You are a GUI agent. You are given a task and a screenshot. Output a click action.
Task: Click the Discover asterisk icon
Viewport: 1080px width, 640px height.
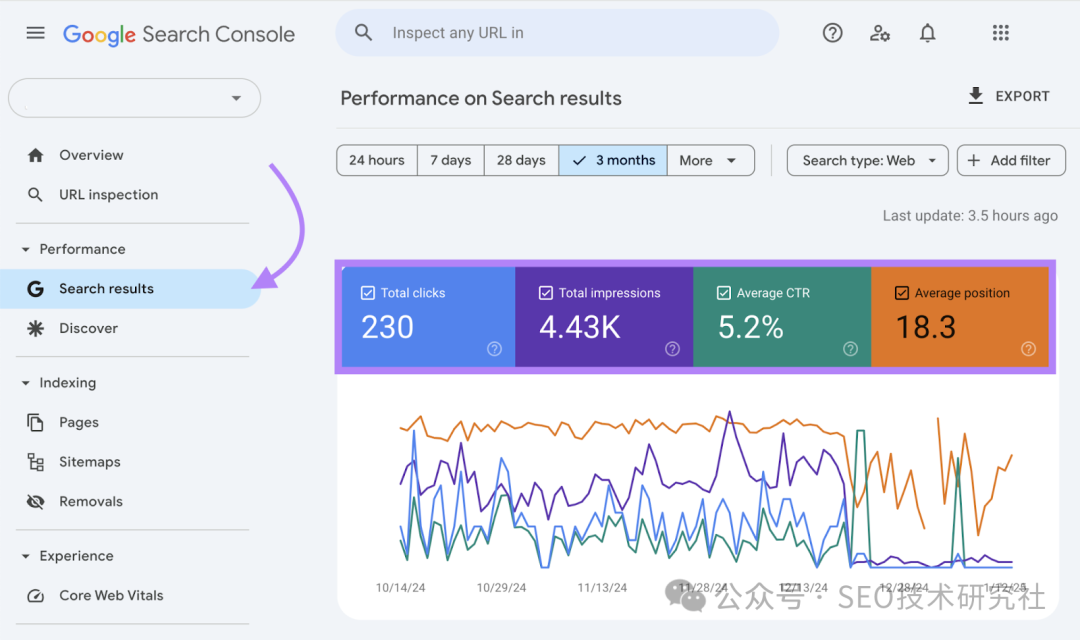(35, 329)
